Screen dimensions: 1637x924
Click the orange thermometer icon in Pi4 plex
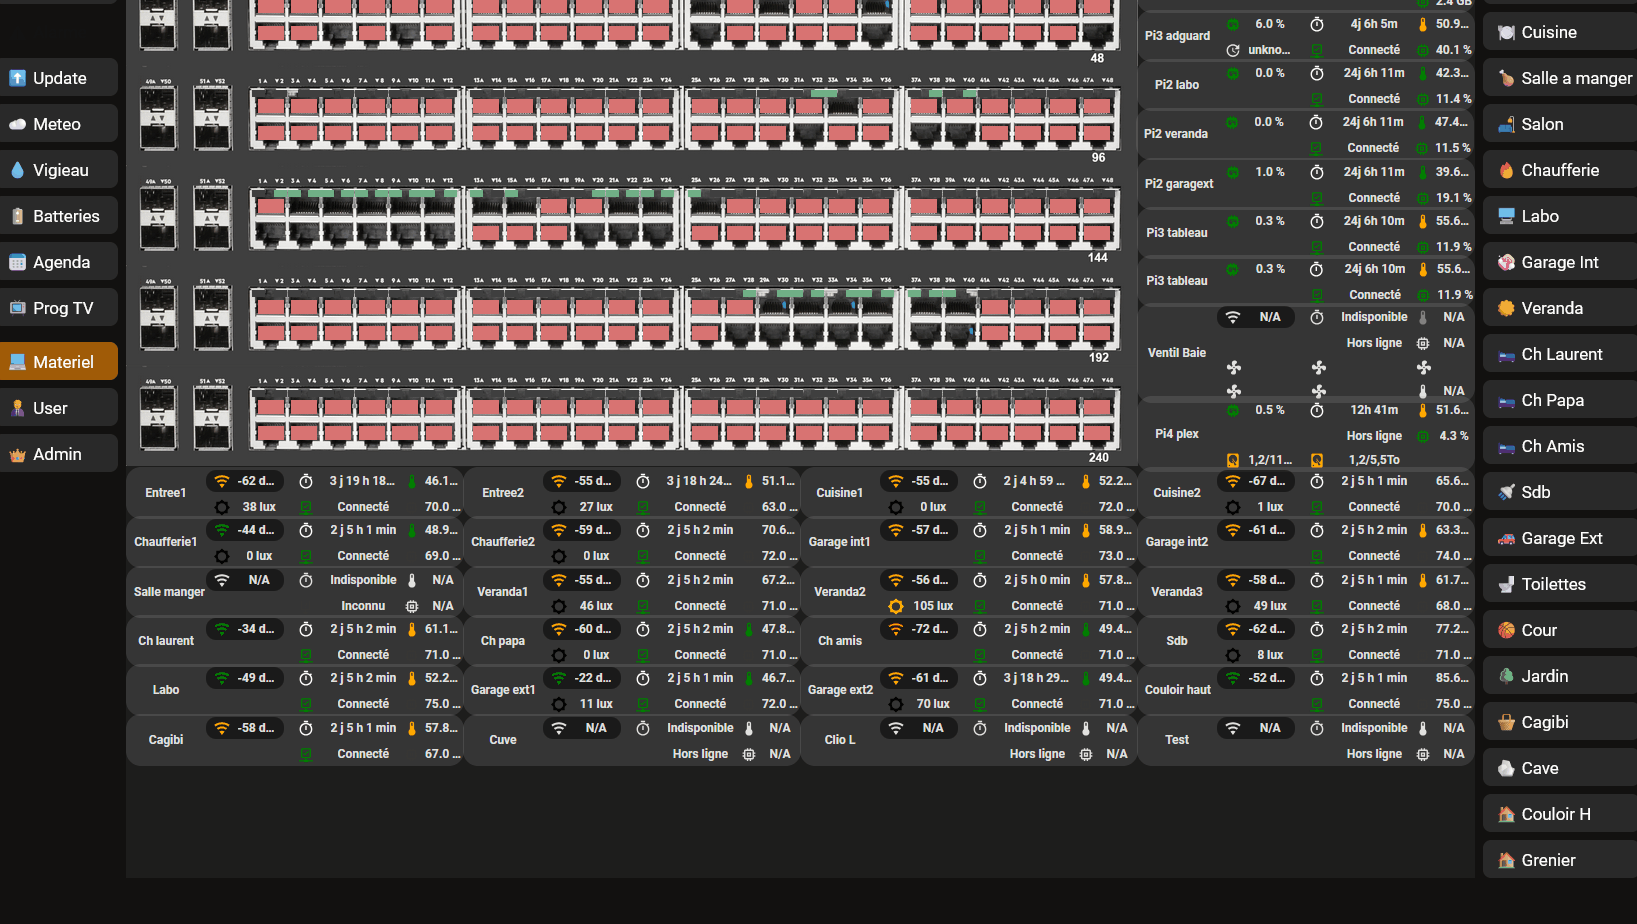pyautogui.click(x=1423, y=410)
